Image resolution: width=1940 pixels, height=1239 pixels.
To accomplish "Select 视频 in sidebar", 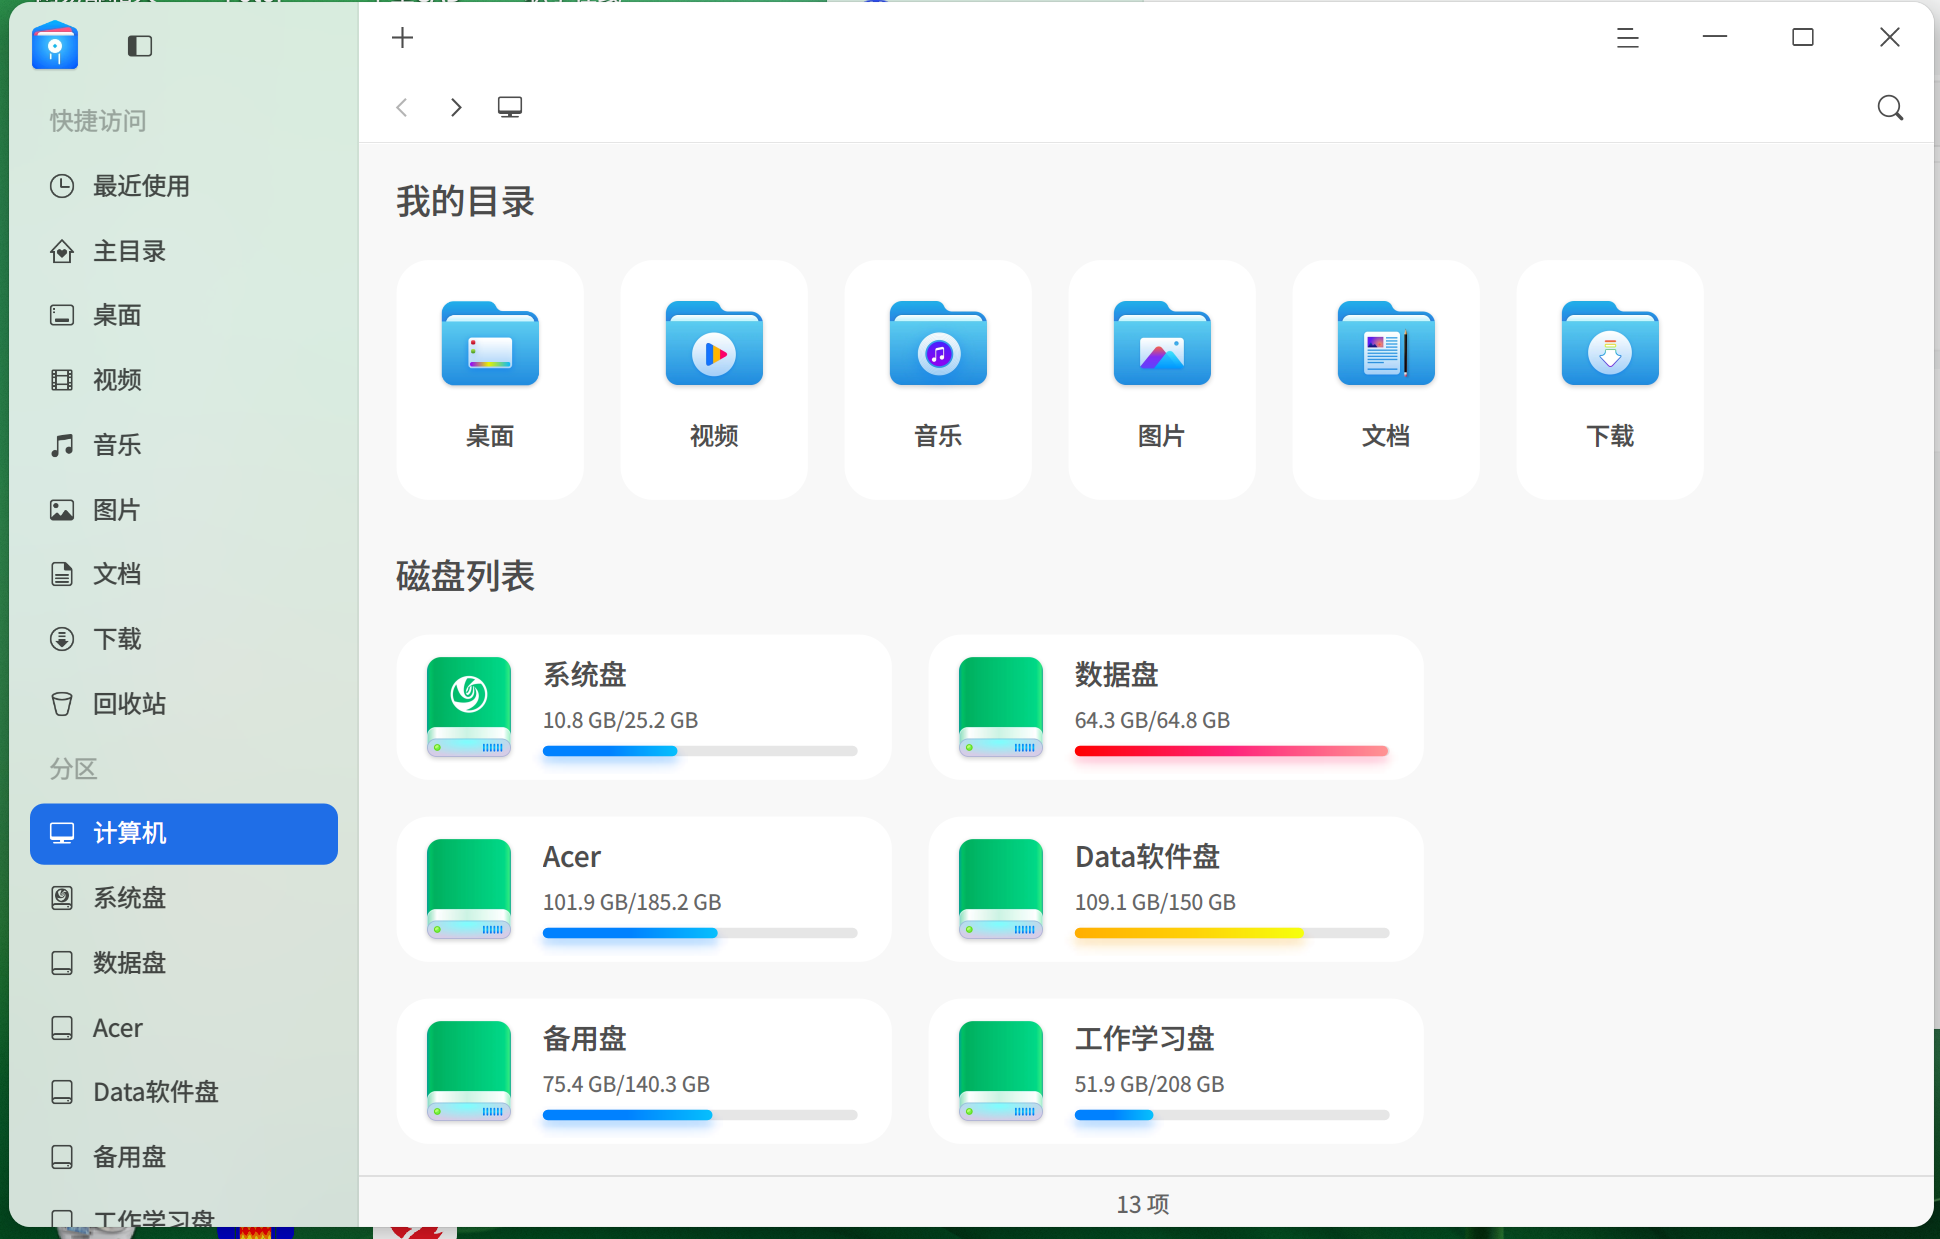I will 184,380.
